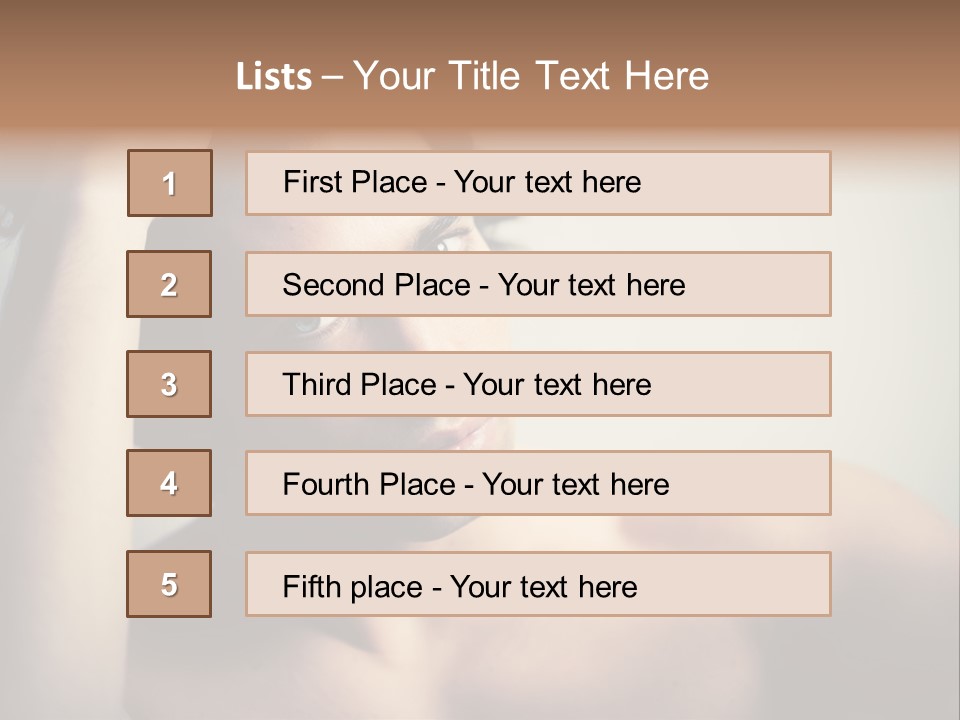This screenshot has height=720, width=960.
Task: Select the number 2 box
Action: (169, 284)
